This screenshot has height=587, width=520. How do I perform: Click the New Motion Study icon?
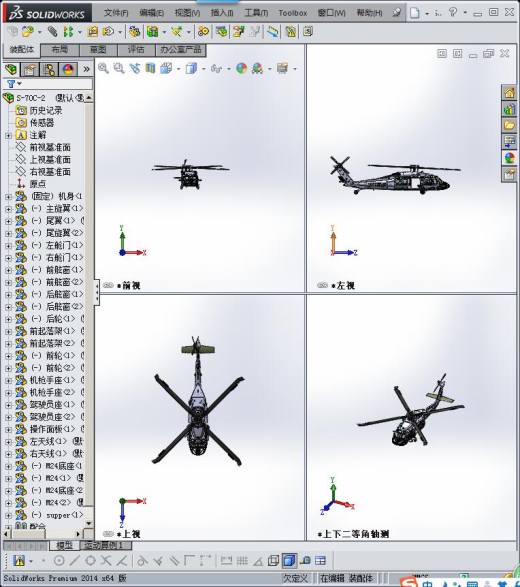coord(203,32)
